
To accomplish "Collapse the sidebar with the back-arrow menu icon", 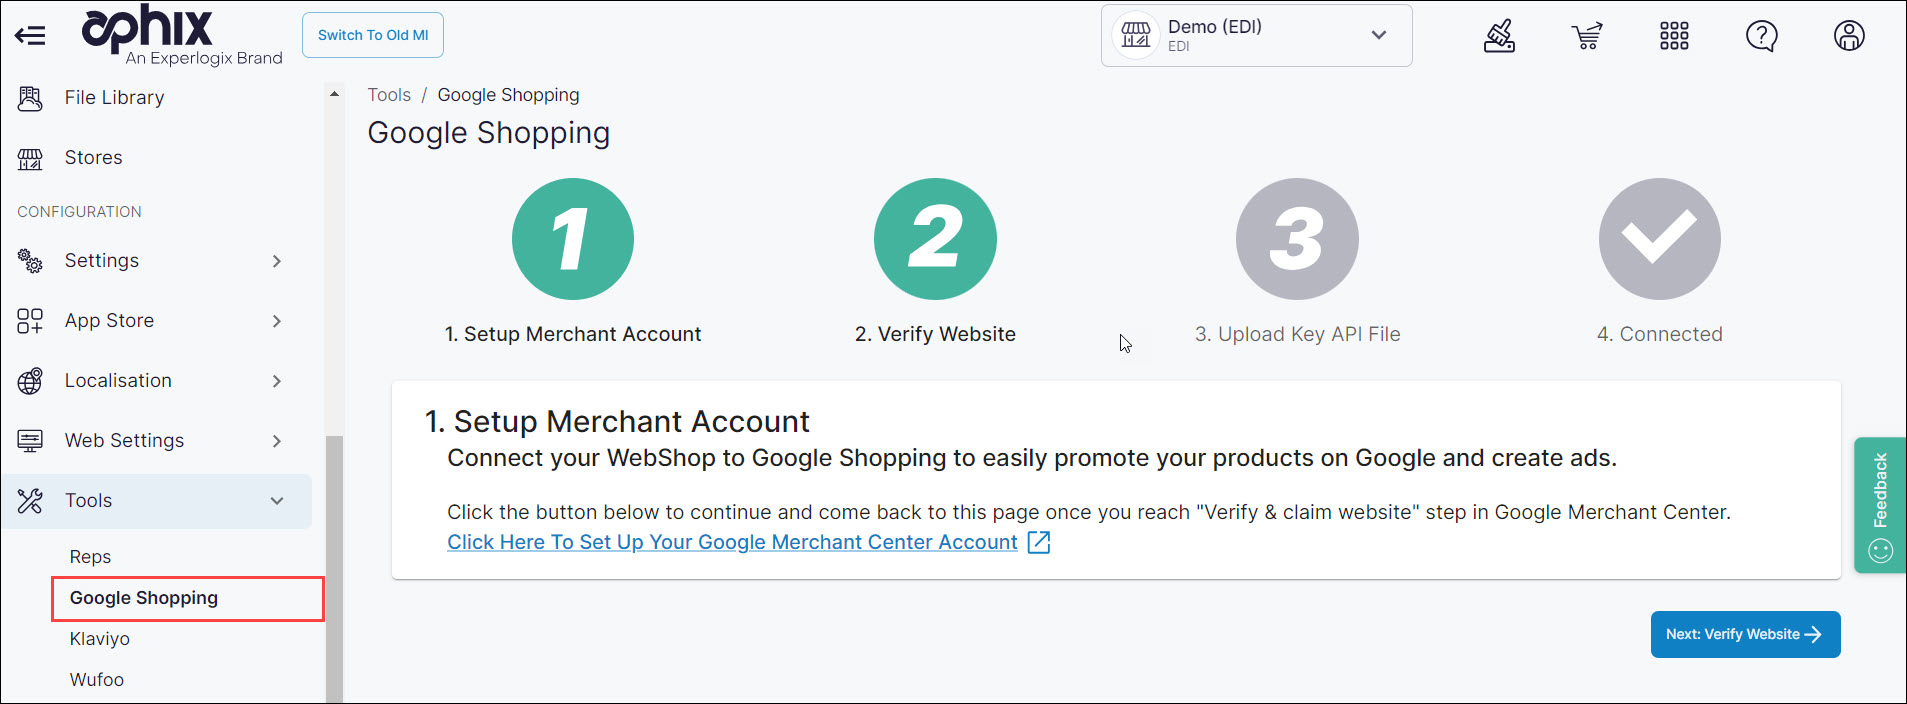I will click(x=30, y=36).
